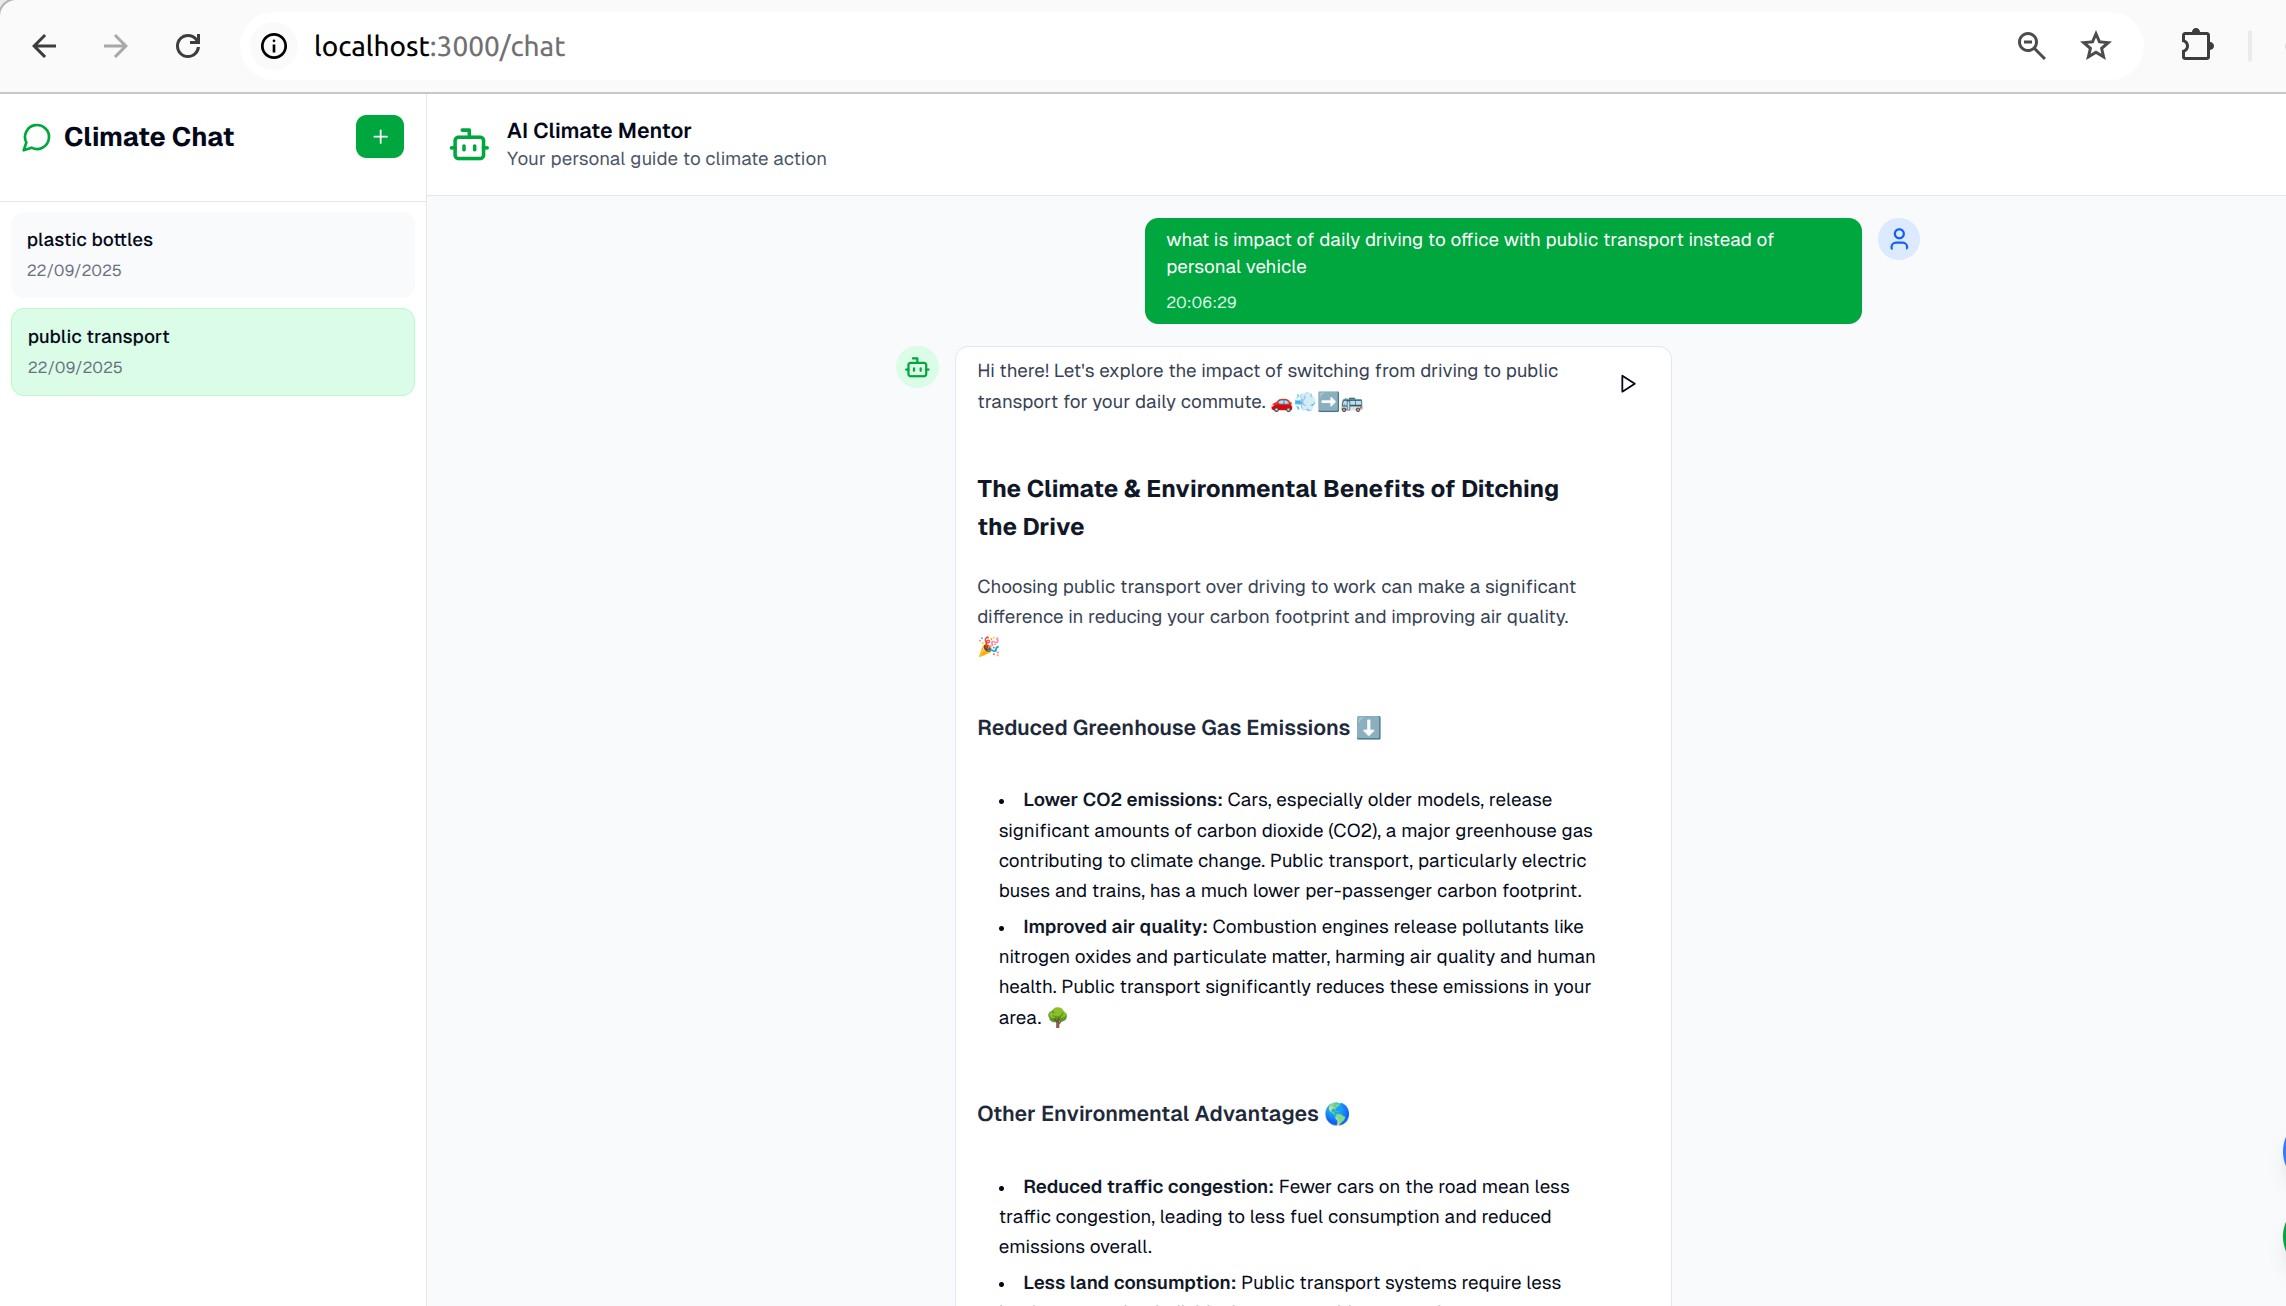Go forward in browser history
Image resolution: width=2286 pixels, height=1306 pixels.
(116, 46)
